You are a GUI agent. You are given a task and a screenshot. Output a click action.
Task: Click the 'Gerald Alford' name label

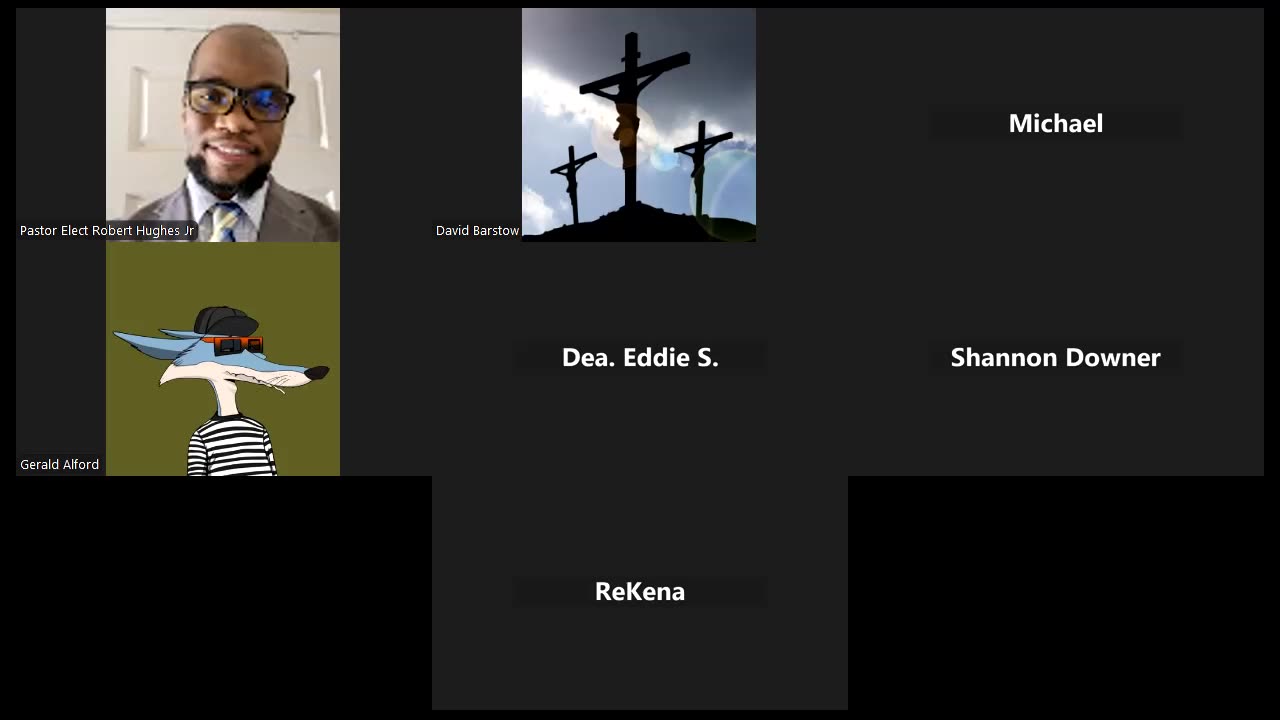[x=59, y=465]
